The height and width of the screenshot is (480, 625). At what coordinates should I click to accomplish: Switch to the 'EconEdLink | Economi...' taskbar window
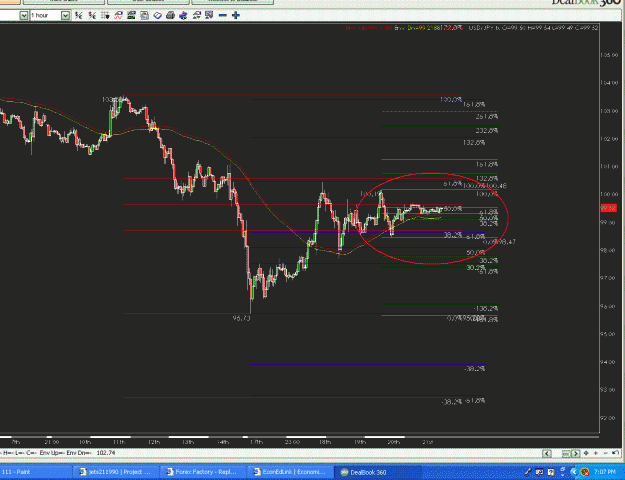290,472
